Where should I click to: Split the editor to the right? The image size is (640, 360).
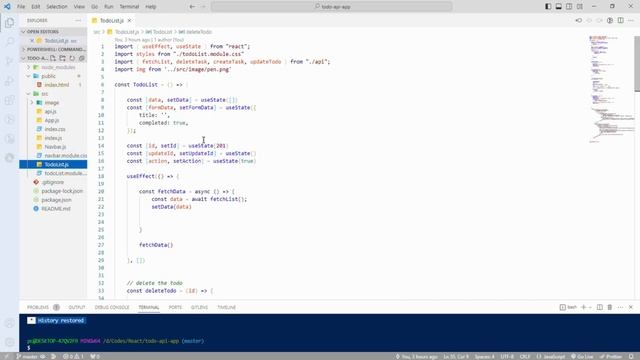620,20
